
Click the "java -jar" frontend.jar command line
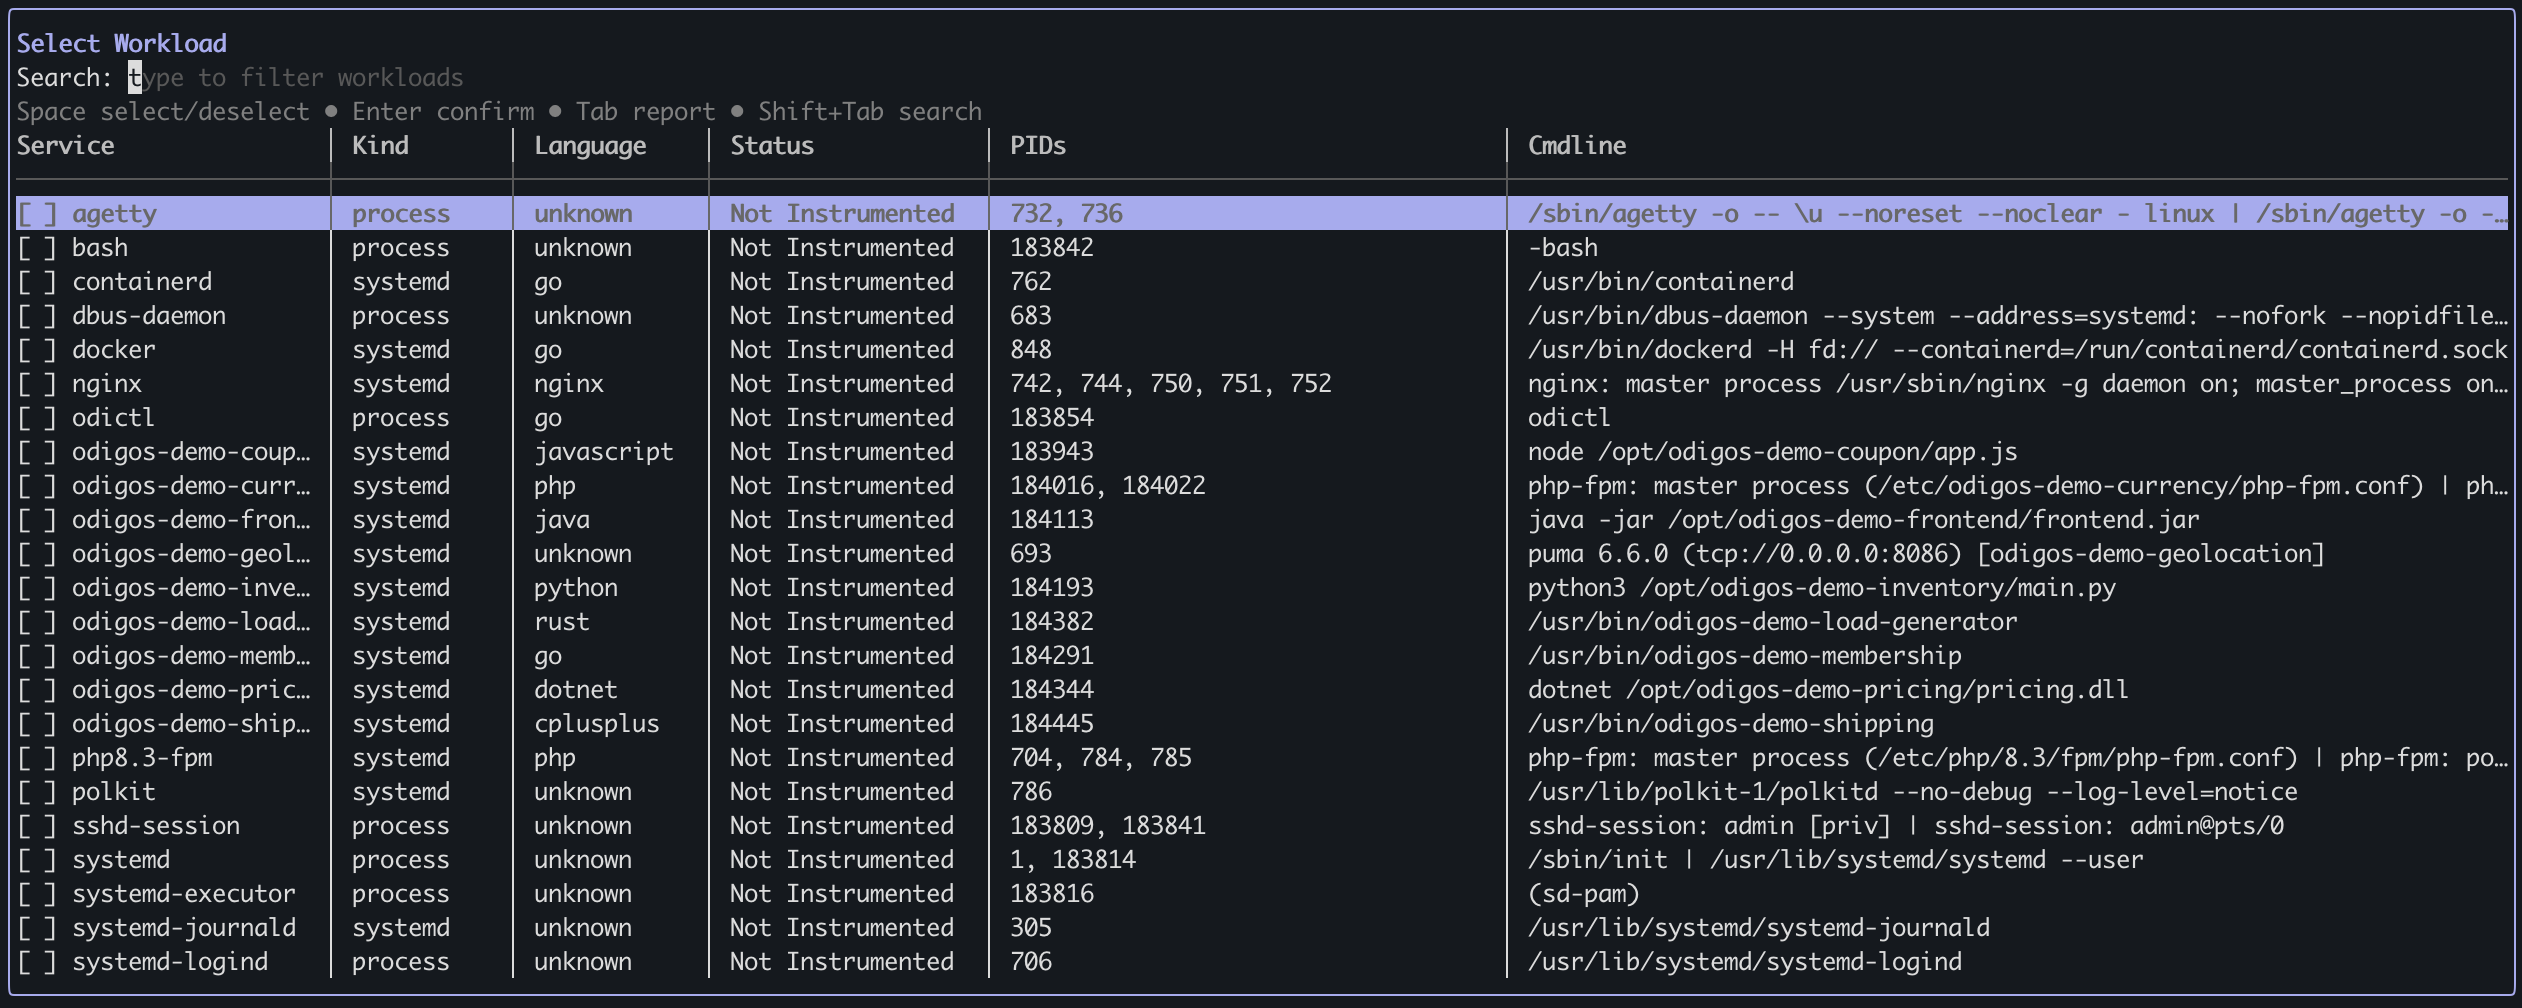coord(1864,519)
